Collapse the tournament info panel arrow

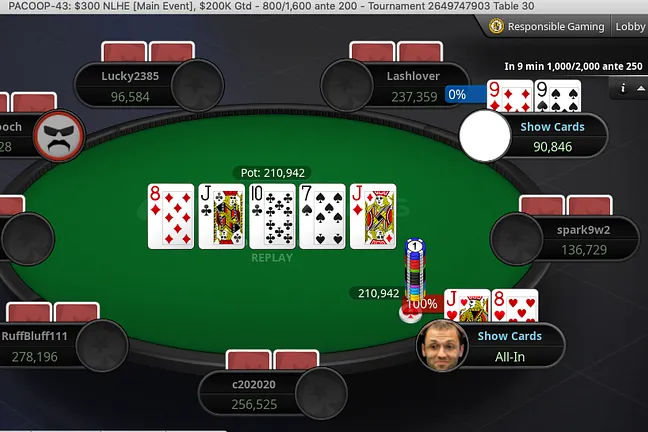click(x=641, y=88)
